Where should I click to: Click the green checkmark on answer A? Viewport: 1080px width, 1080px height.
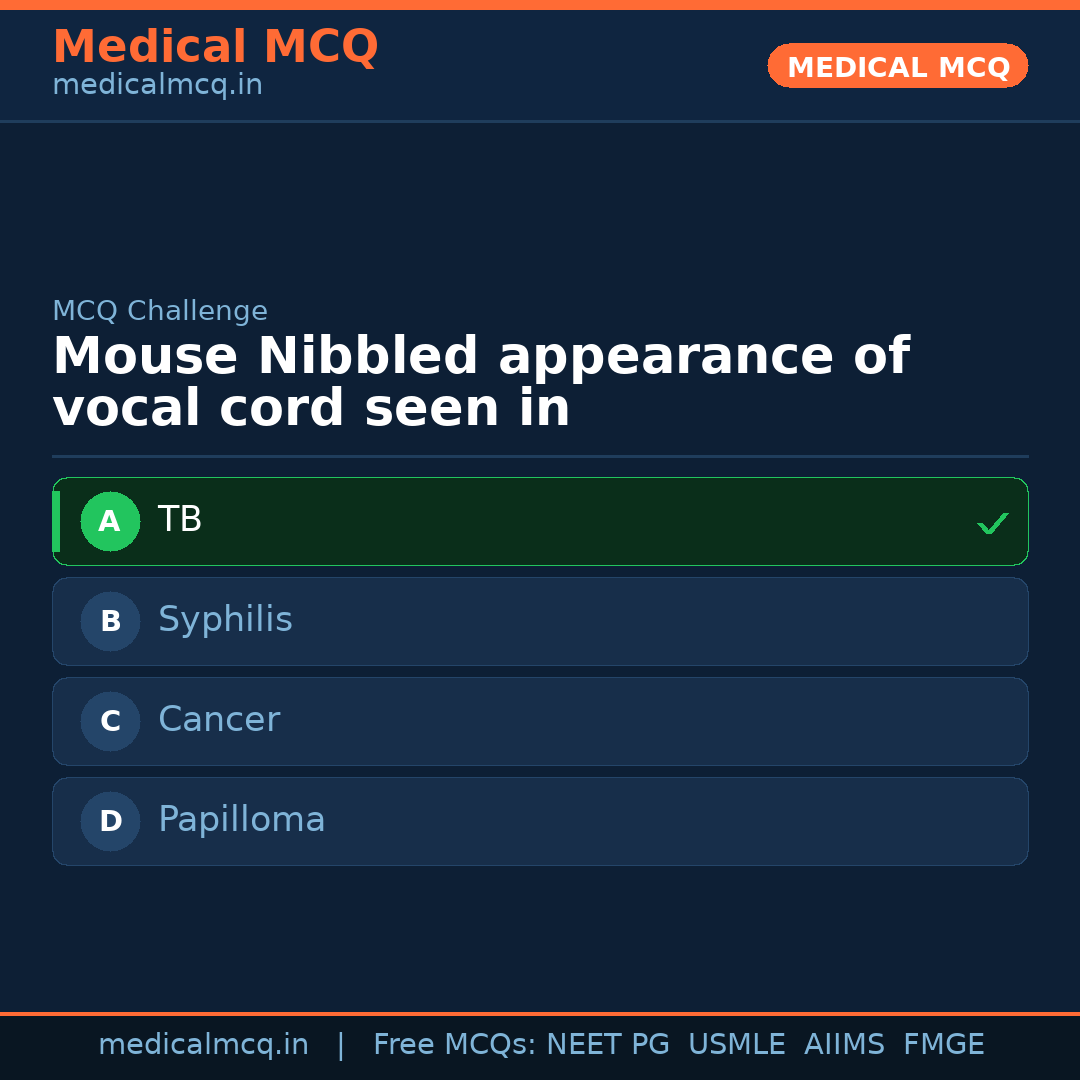(993, 521)
